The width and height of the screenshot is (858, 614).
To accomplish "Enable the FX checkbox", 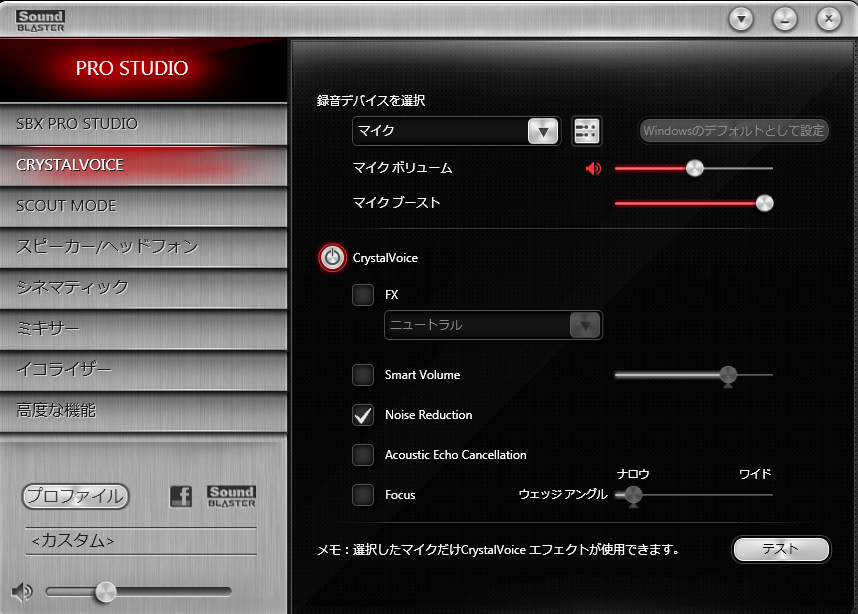I will click(363, 294).
